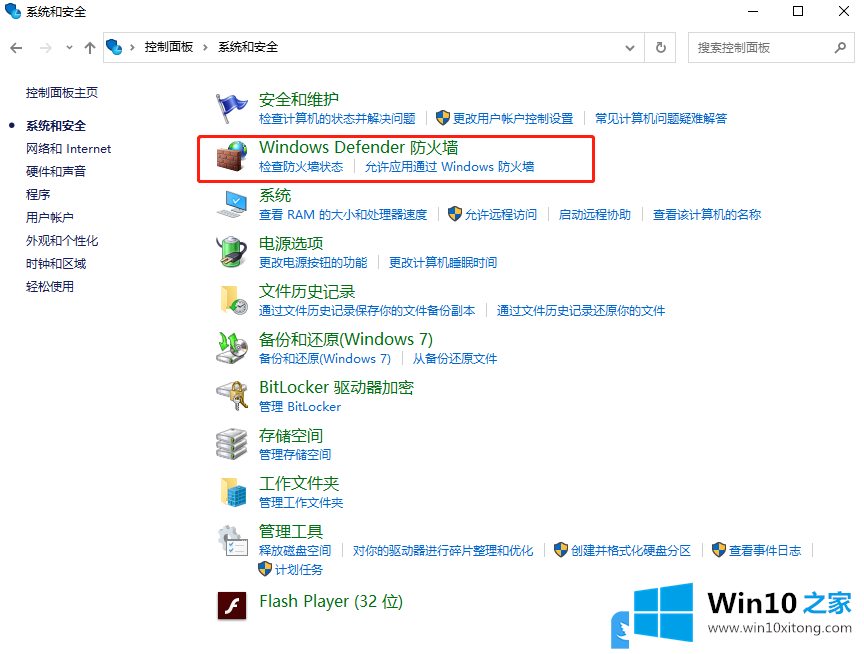The height and width of the screenshot is (654, 864).
Task: Open the 文件历史记录 heading link
Action: point(307,291)
